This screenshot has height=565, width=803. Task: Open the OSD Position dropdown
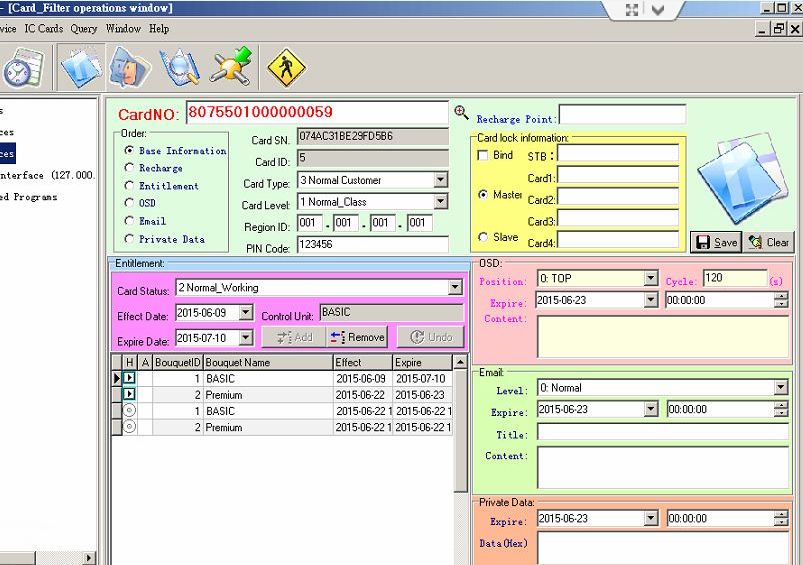(650, 278)
